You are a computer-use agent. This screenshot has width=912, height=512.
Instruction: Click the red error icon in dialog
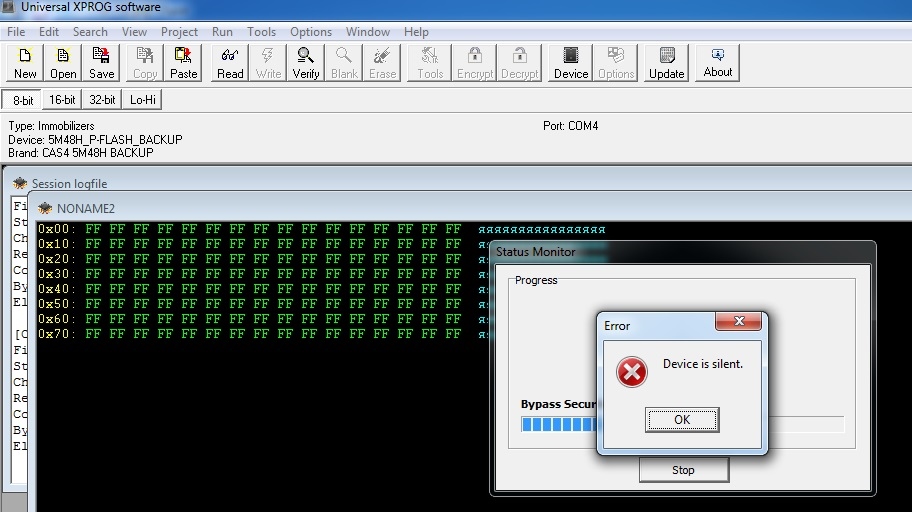coord(632,372)
